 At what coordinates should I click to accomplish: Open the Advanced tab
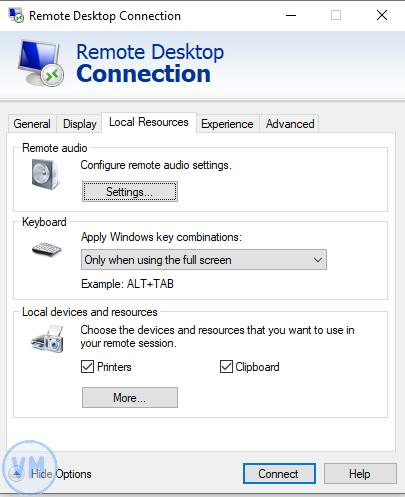(290, 124)
